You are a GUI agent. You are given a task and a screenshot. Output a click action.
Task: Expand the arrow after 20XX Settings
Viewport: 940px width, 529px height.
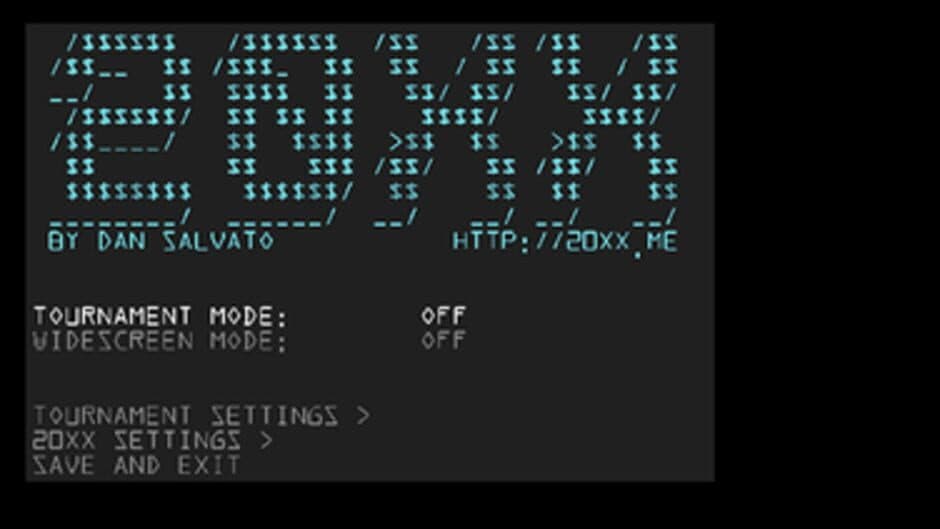tap(266, 440)
